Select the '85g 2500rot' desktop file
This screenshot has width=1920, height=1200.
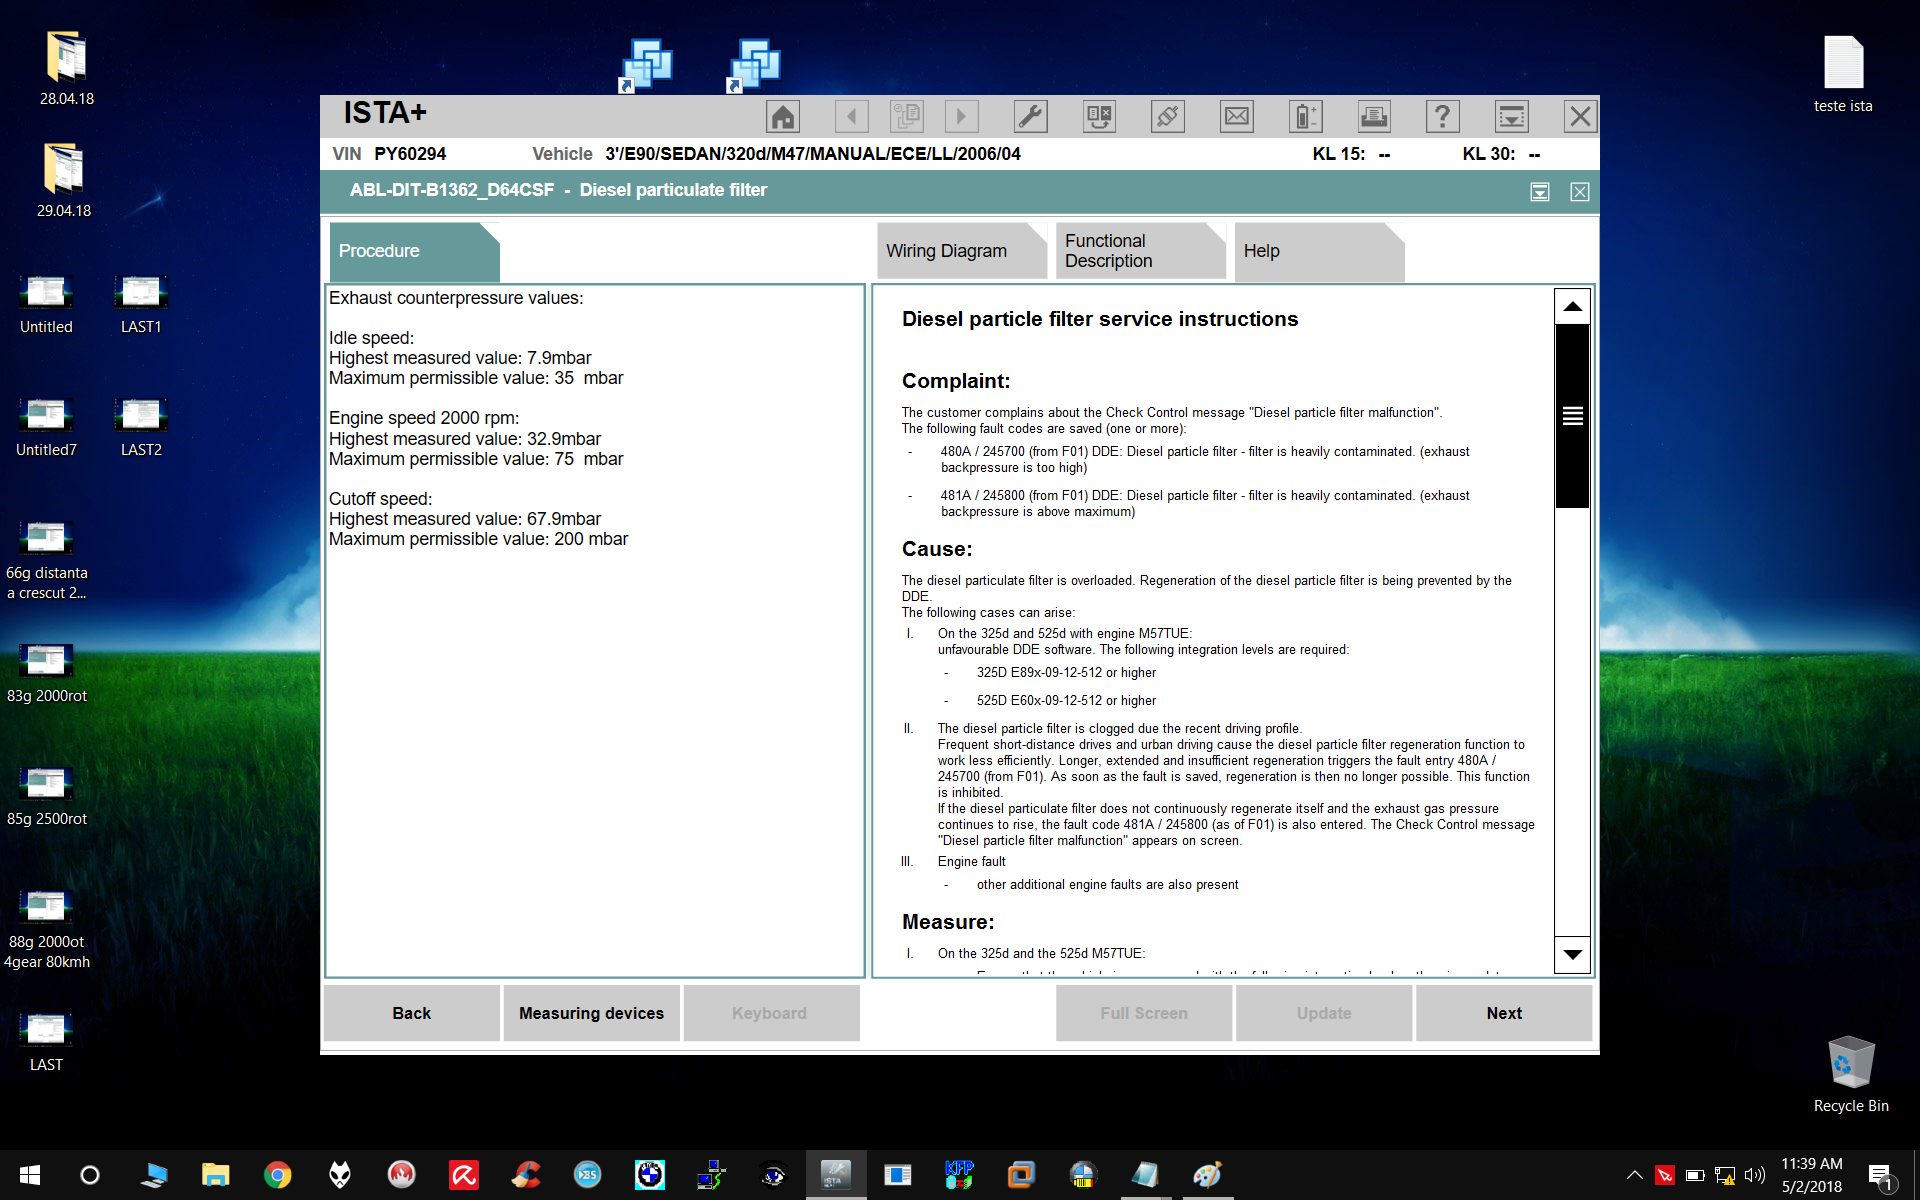(x=46, y=797)
